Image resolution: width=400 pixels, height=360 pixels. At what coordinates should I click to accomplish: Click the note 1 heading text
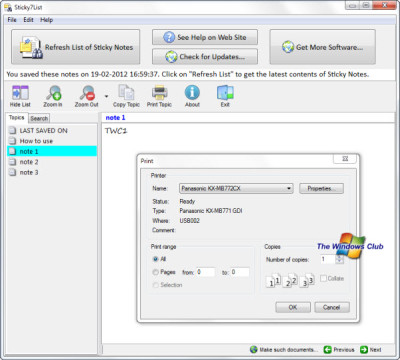pos(115,118)
